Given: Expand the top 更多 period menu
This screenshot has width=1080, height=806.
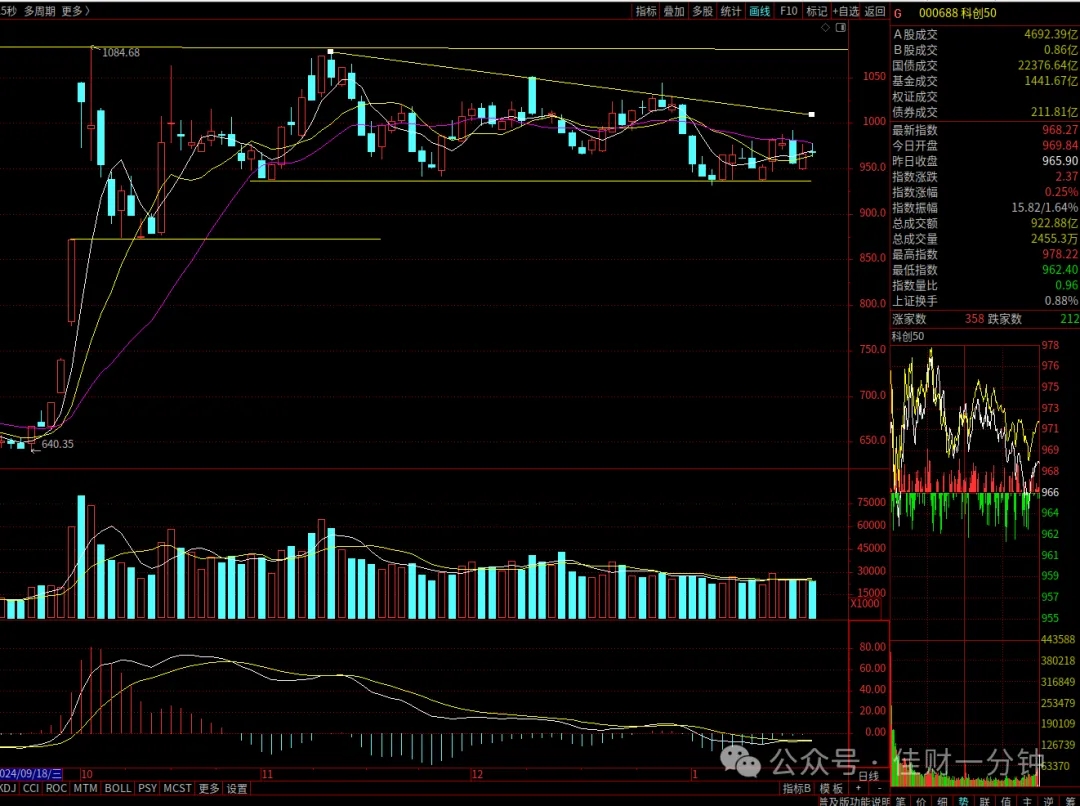Looking at the screenshot, I should 75,11.
